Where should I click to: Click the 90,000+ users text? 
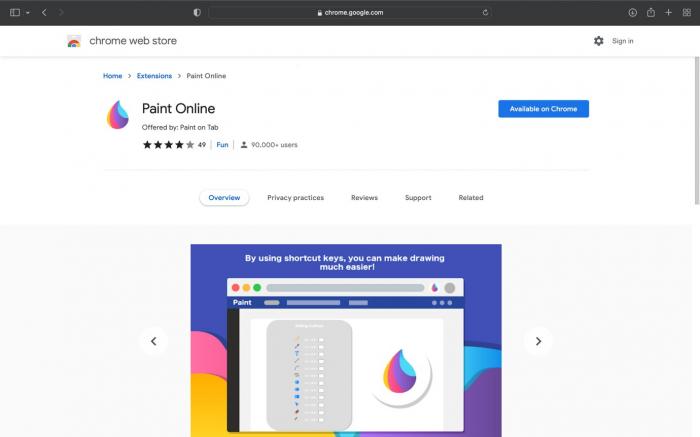274,145
